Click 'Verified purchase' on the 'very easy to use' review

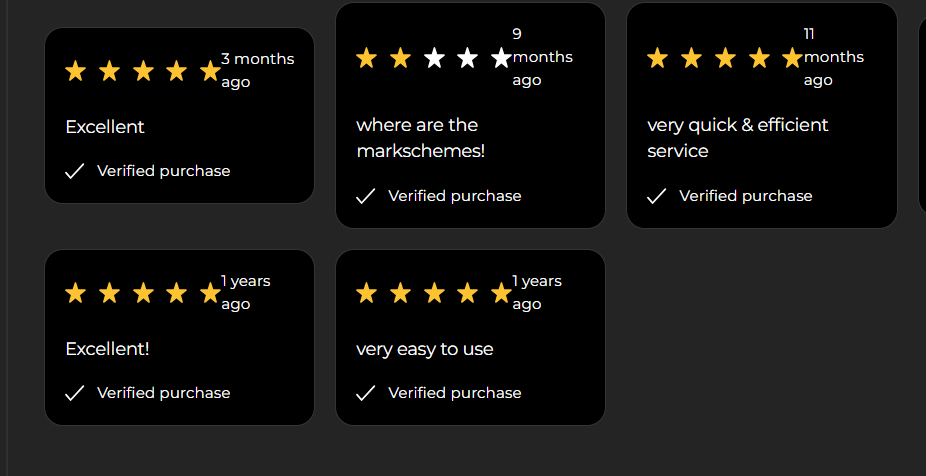(x=454, y=393)
